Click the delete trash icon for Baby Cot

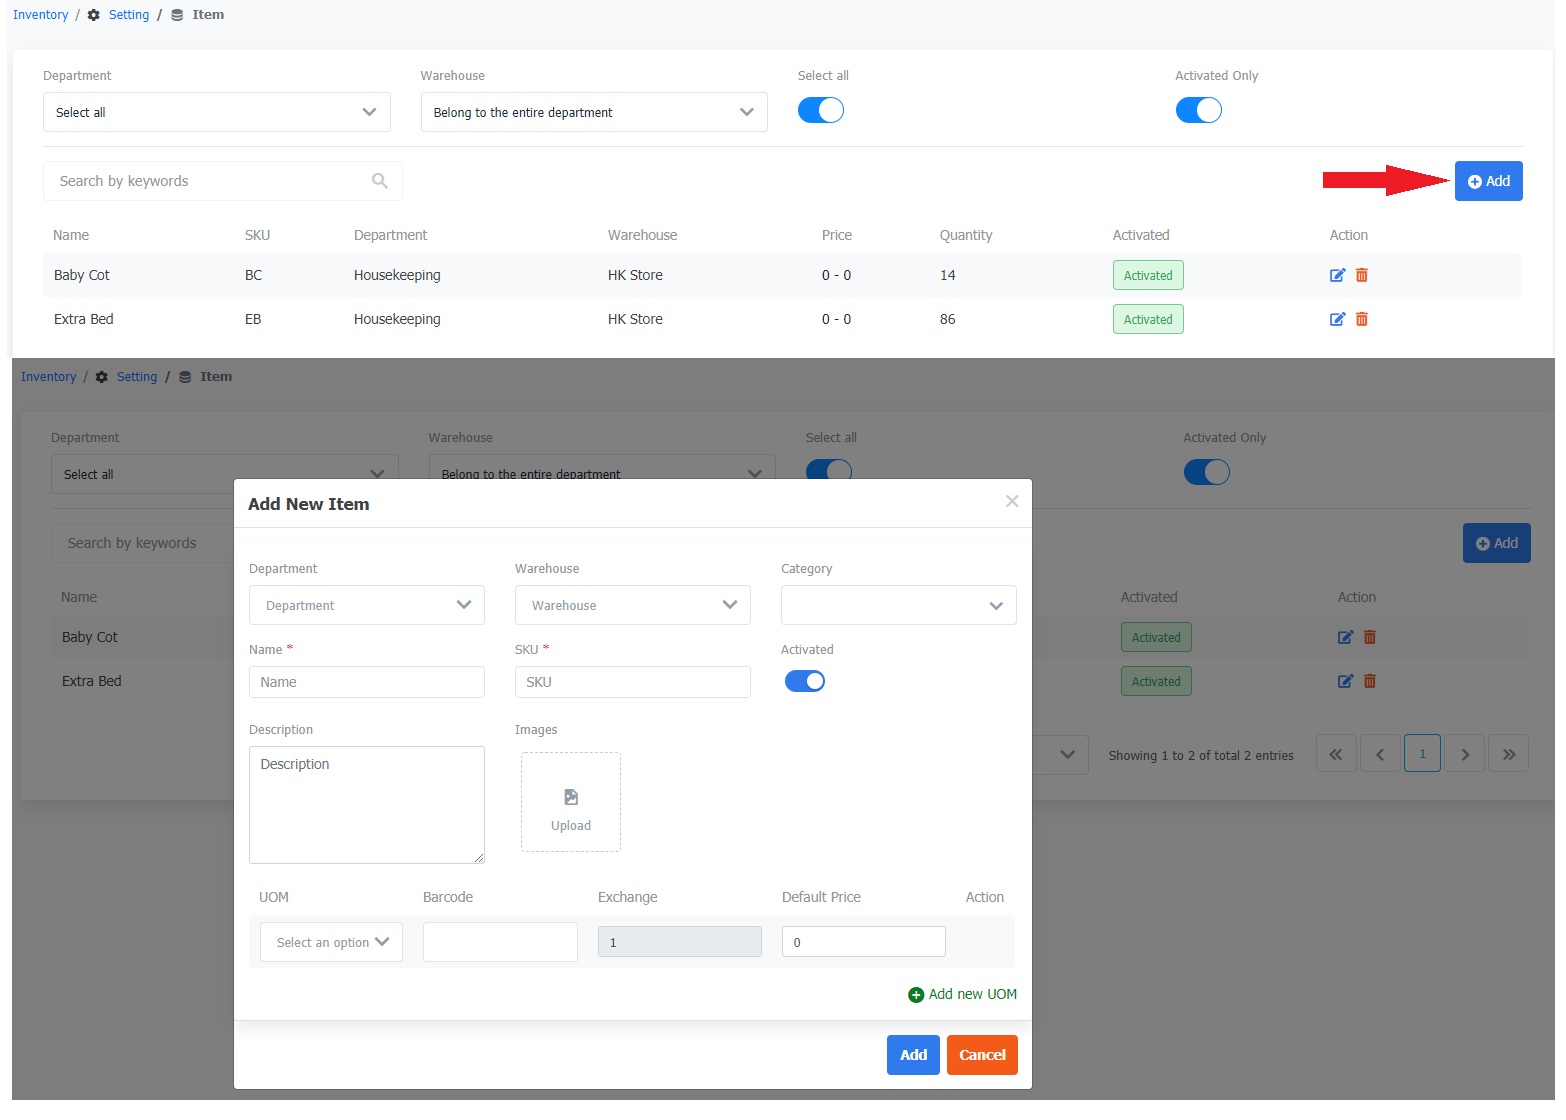coord(1362,275)
